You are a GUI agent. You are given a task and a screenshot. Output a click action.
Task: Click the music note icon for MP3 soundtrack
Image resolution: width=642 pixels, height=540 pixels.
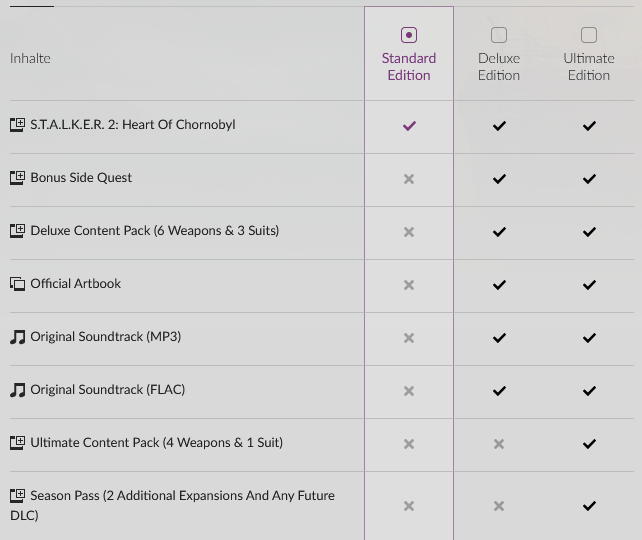point(17,337)
